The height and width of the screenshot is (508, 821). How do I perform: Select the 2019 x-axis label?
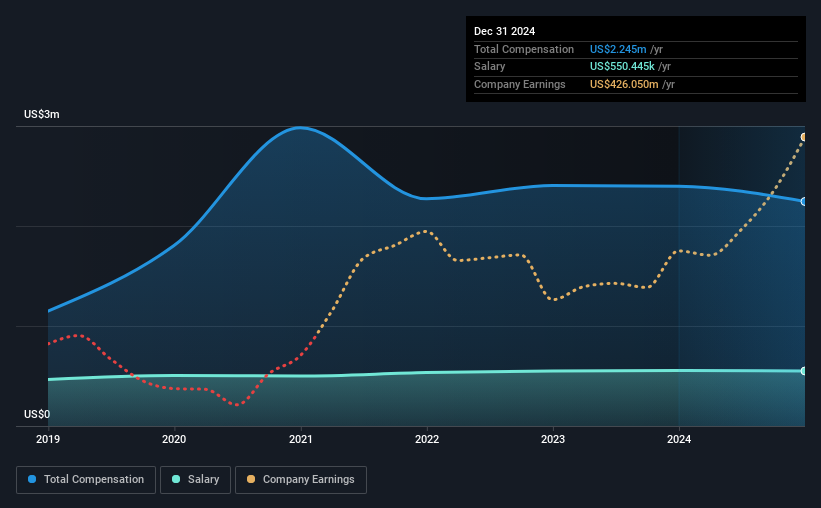[48, 439]
